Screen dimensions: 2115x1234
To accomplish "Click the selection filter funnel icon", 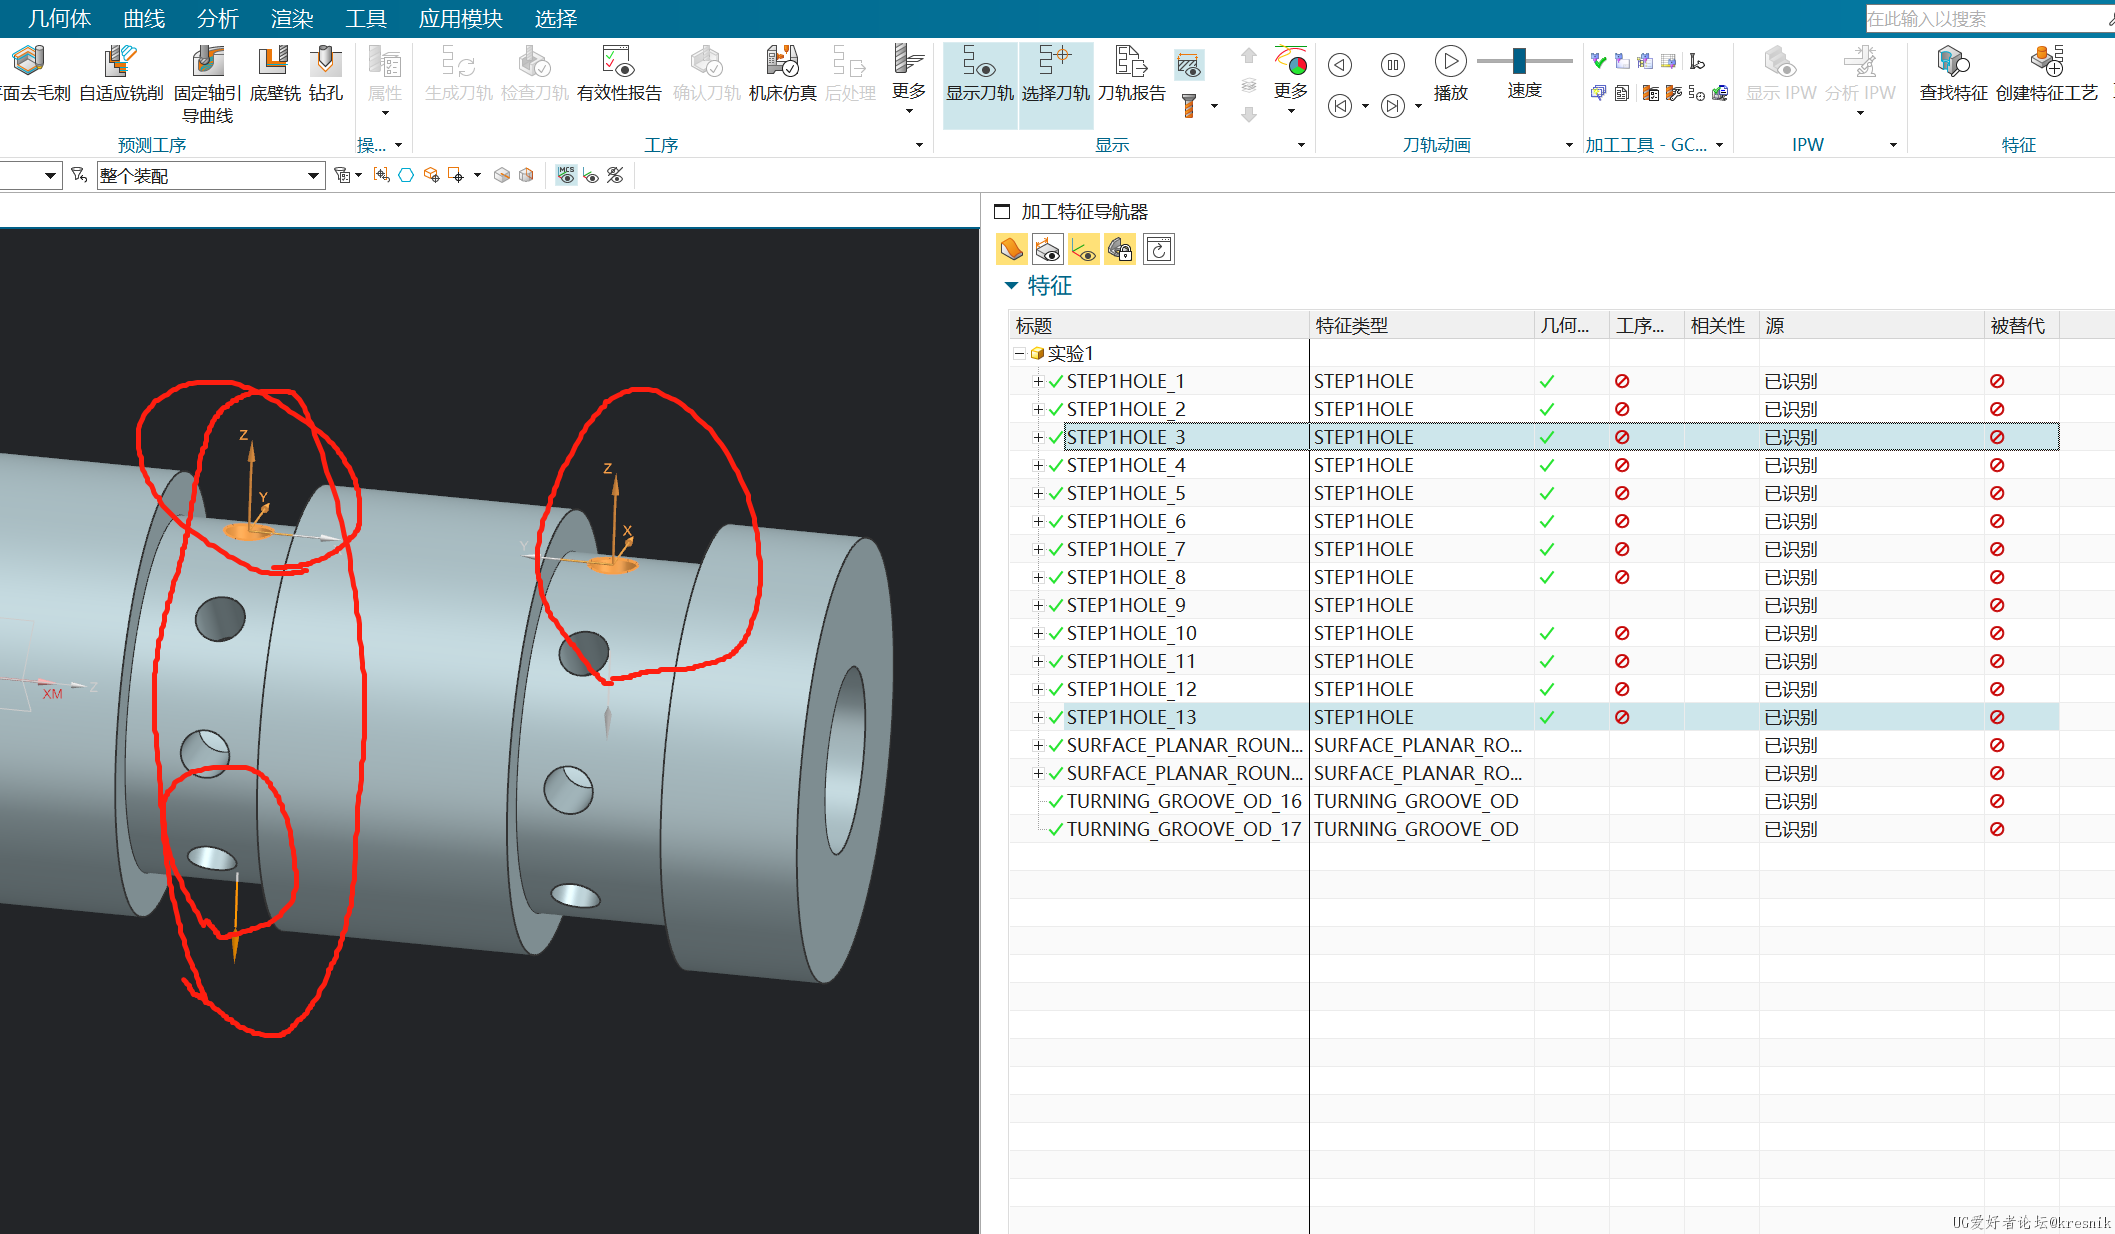I will (79, 176).
